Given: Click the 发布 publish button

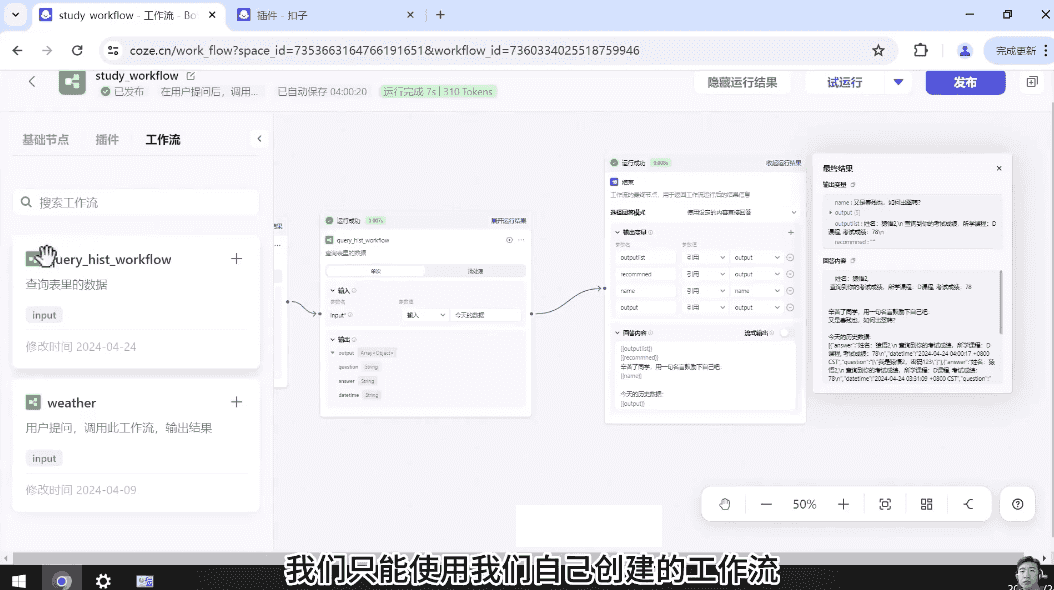Looking at the screenshot, I should (x=965, y=83).
